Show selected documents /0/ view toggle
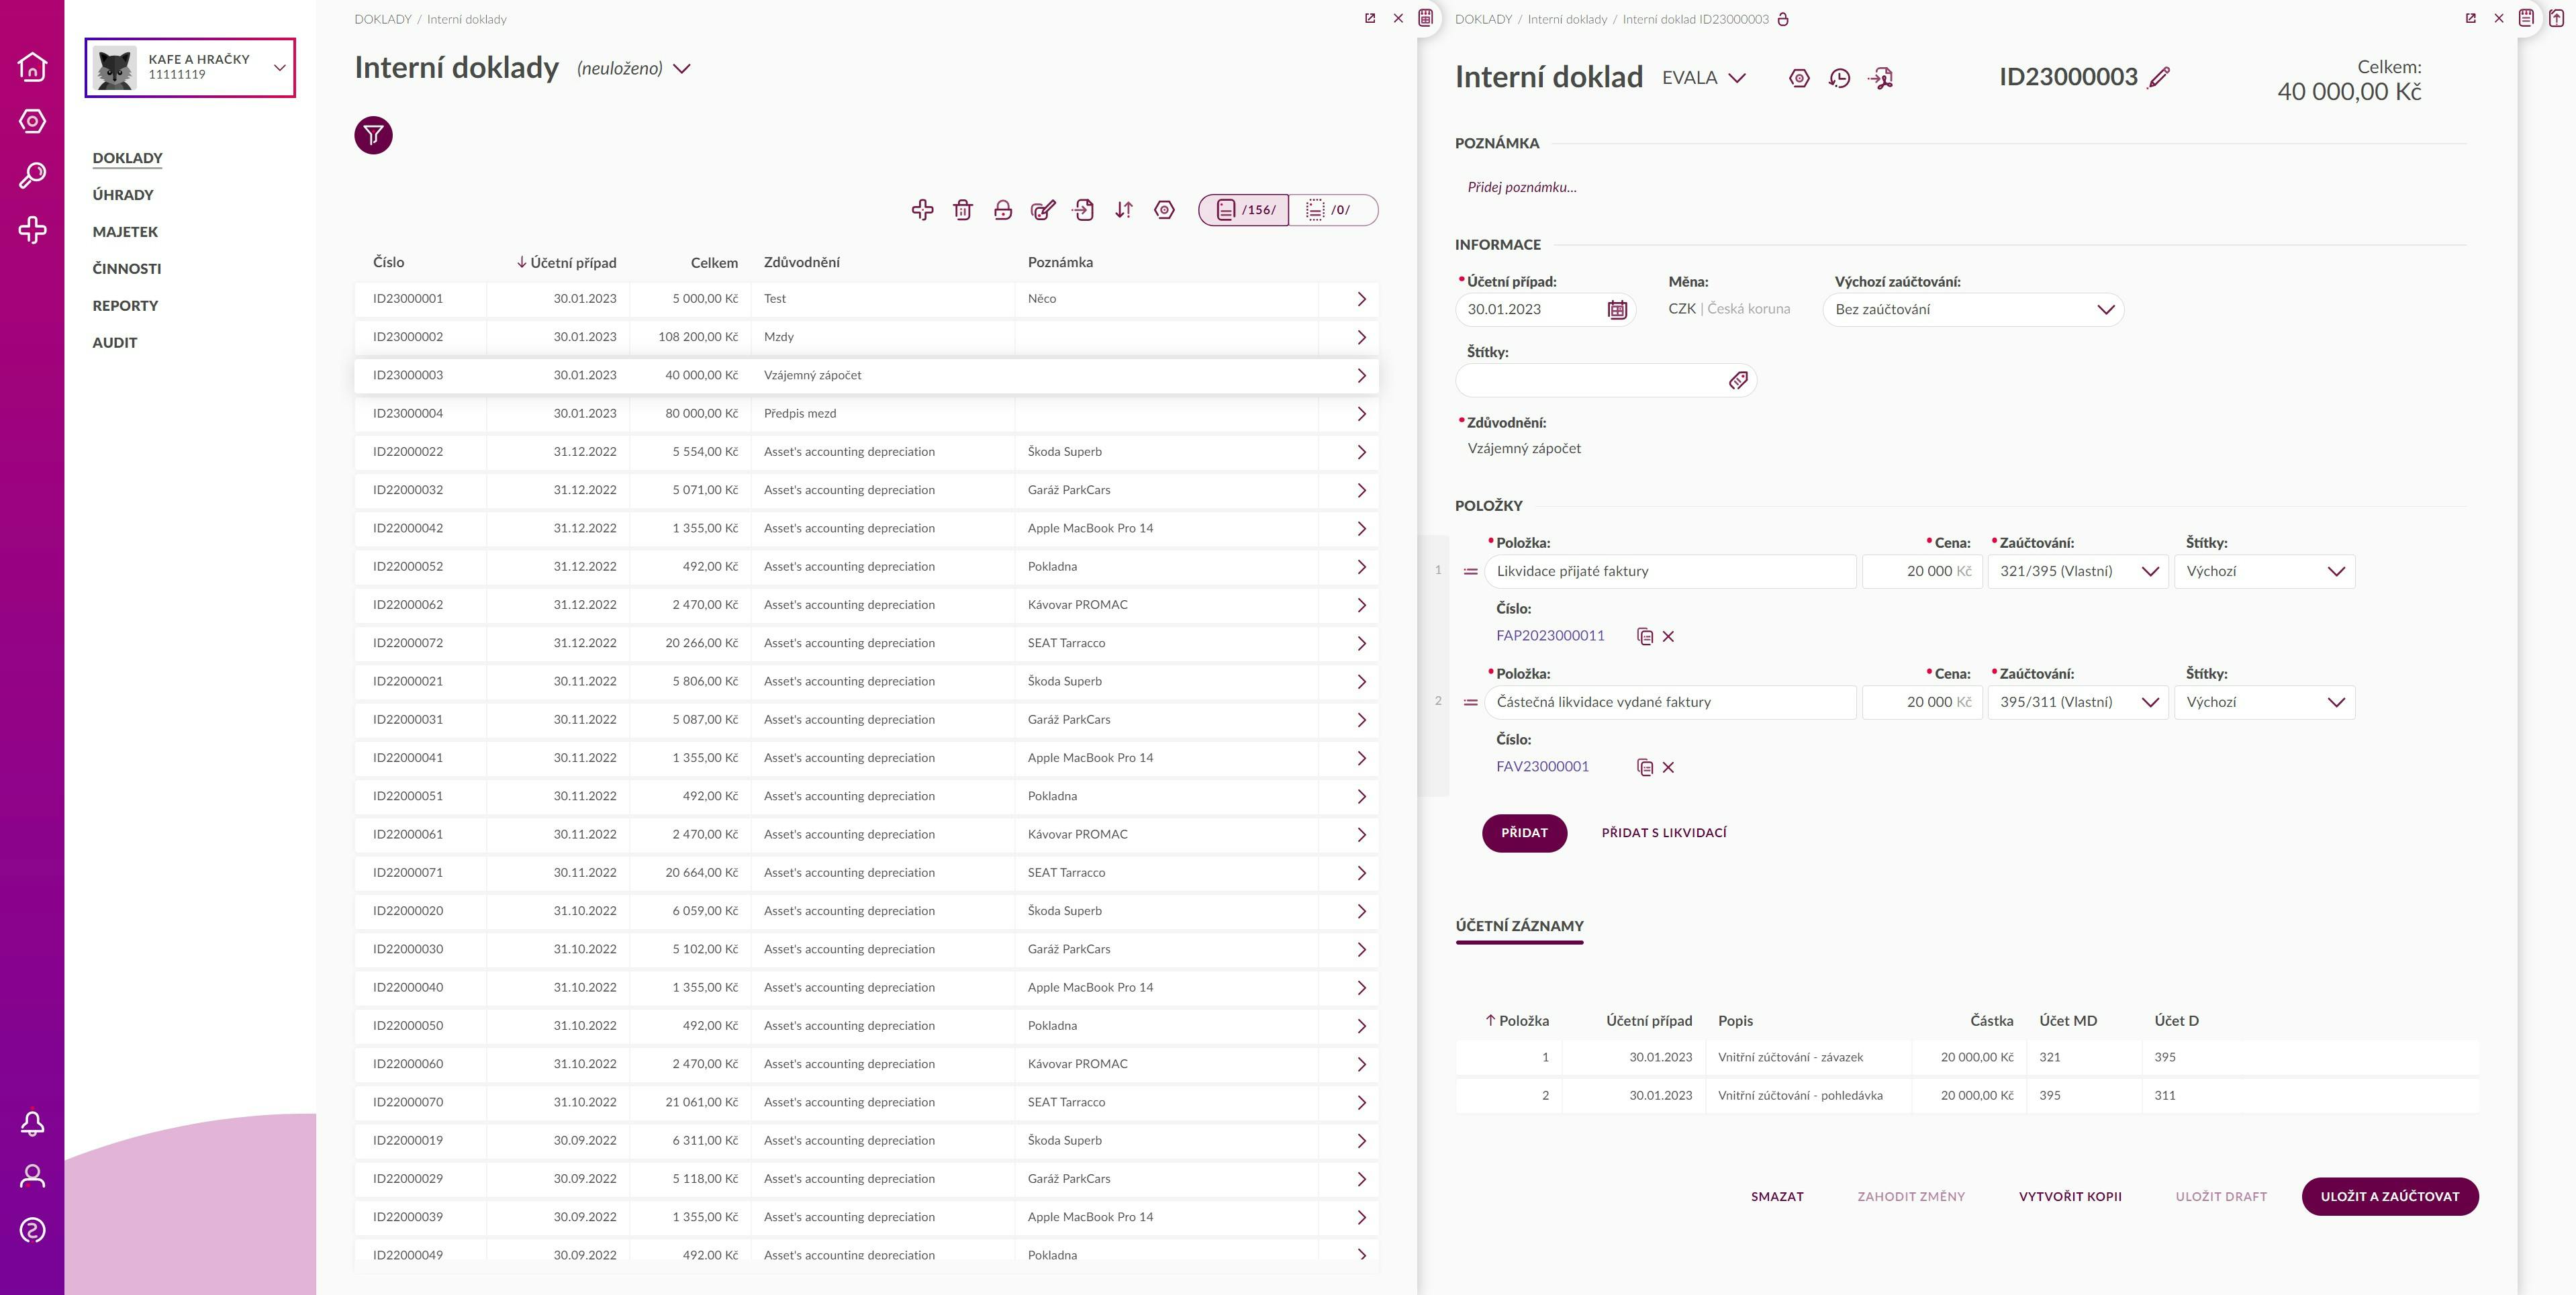The height and width of the screenshot is (1295, 2576). pos(1333,210)
